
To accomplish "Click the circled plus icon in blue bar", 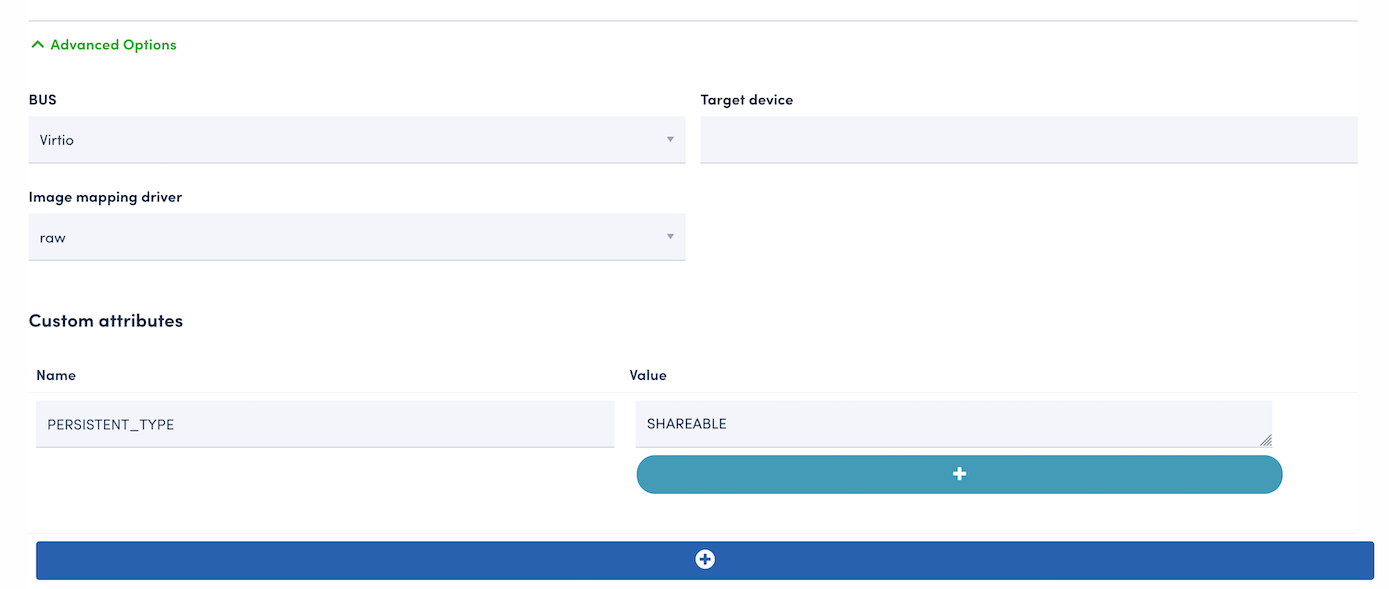I will tap(705, 560).
